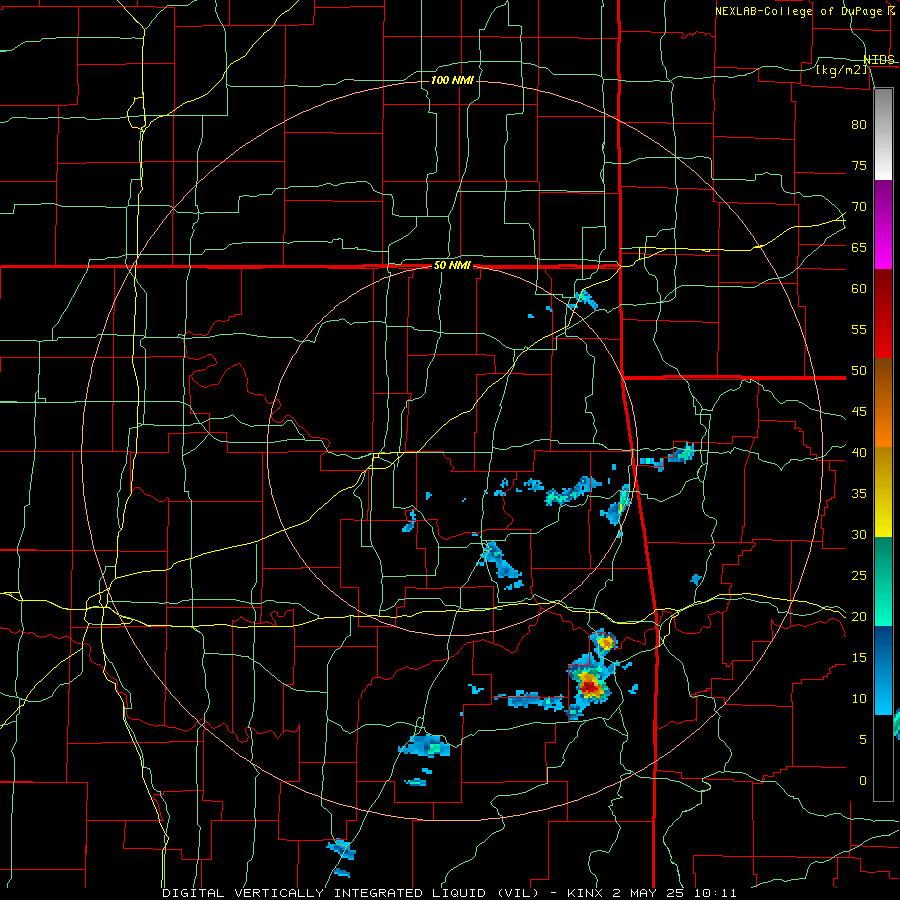Select the 5 value on the VIL scale
This screenshot has height=900, width=900.
click(863, 740)
